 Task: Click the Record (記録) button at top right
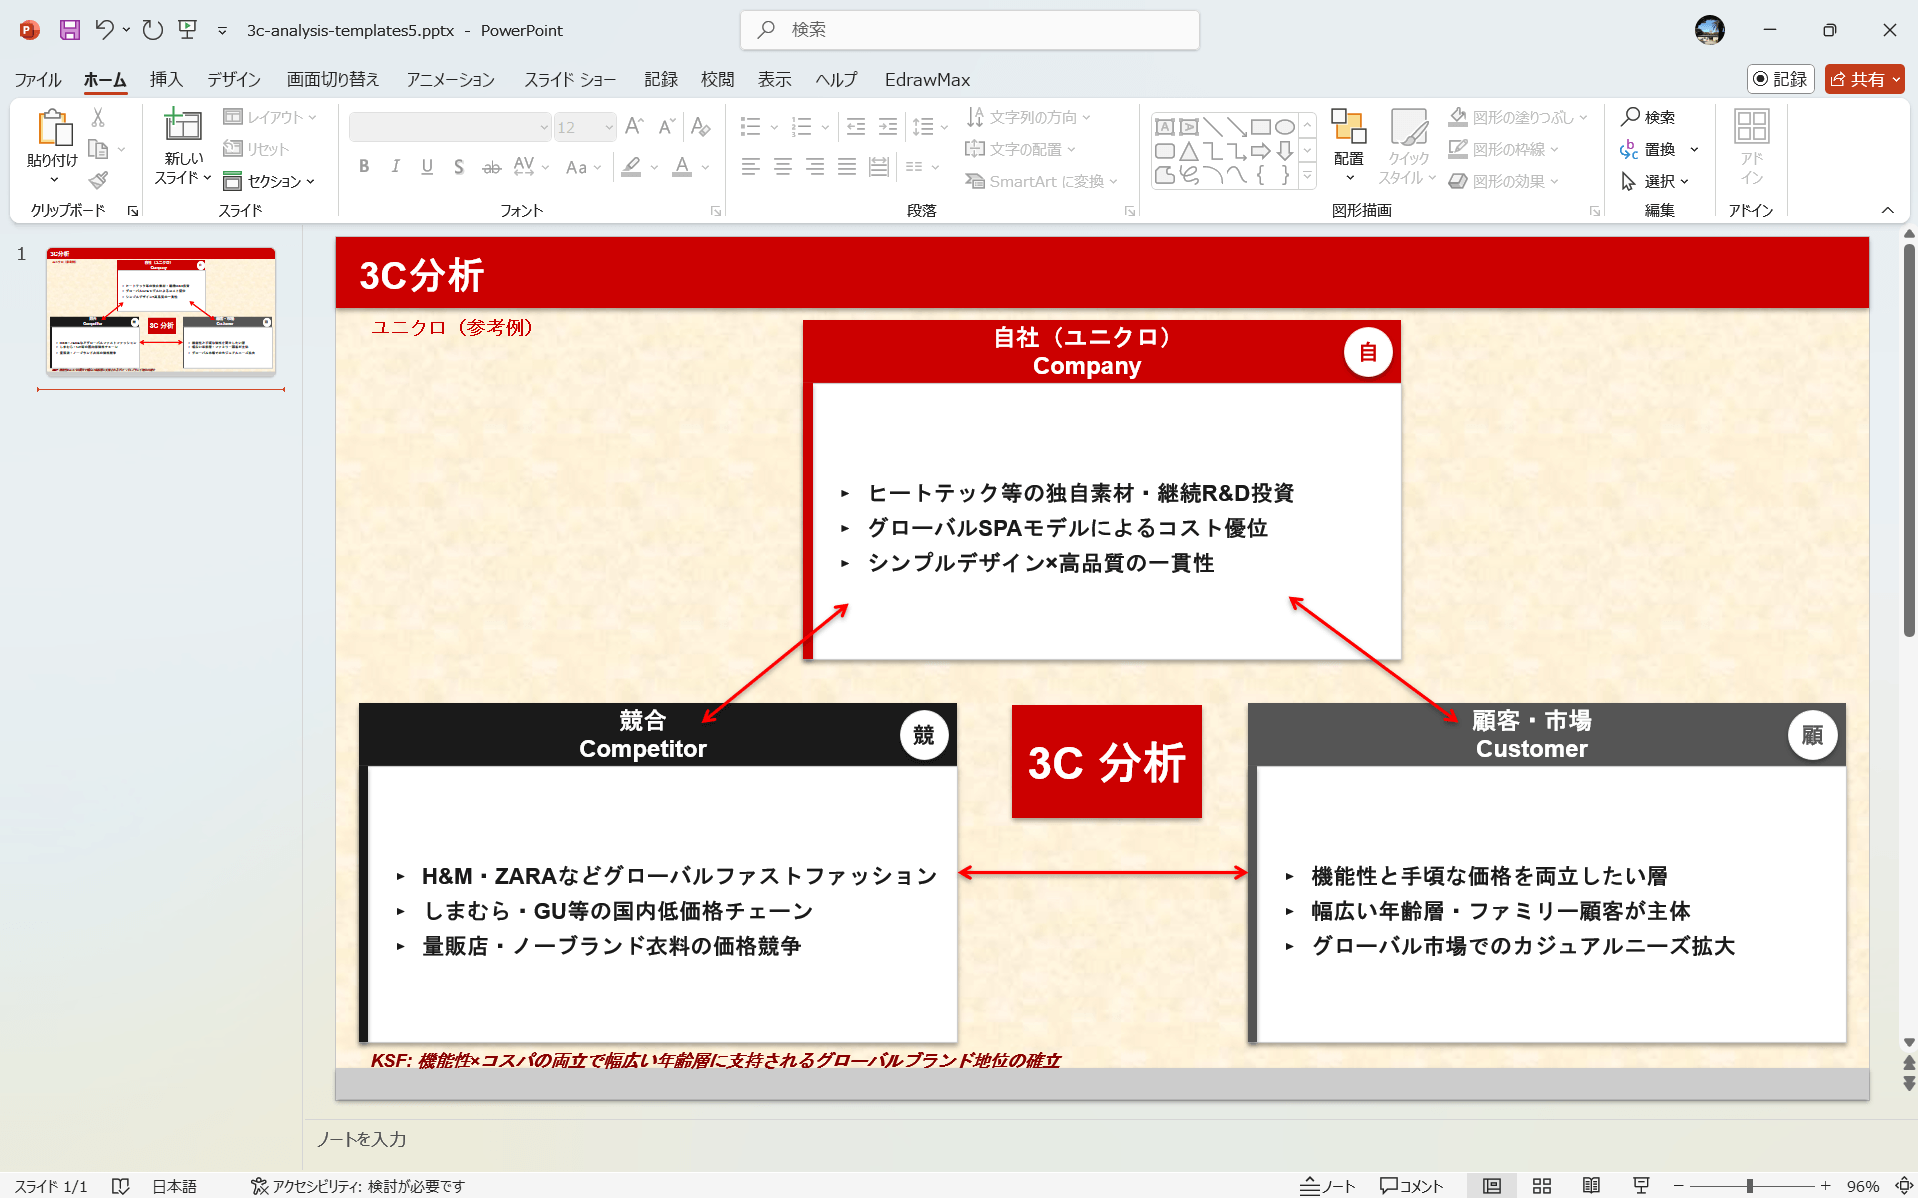click(x=1780, y=79)
